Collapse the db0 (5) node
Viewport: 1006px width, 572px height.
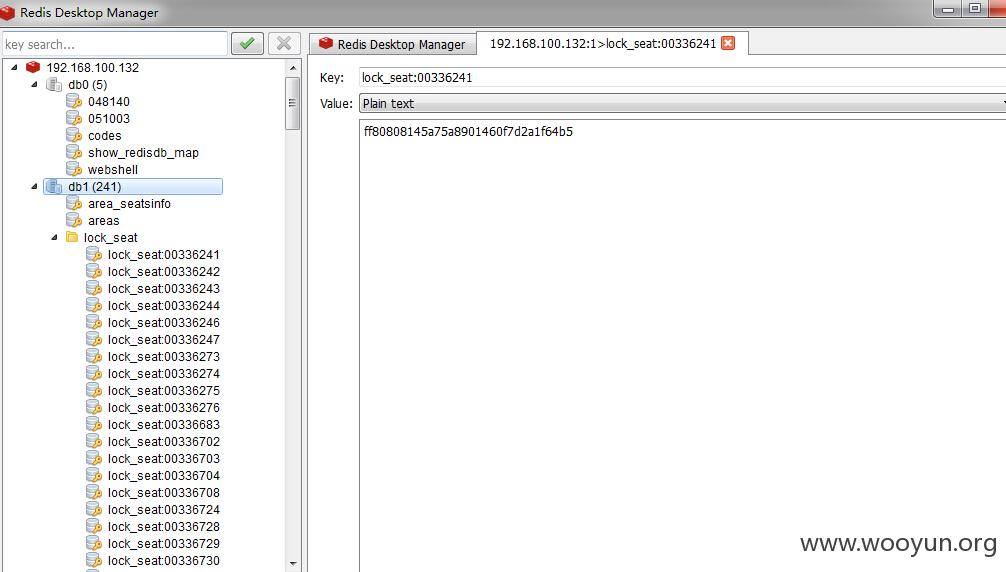tap(34, 85)
